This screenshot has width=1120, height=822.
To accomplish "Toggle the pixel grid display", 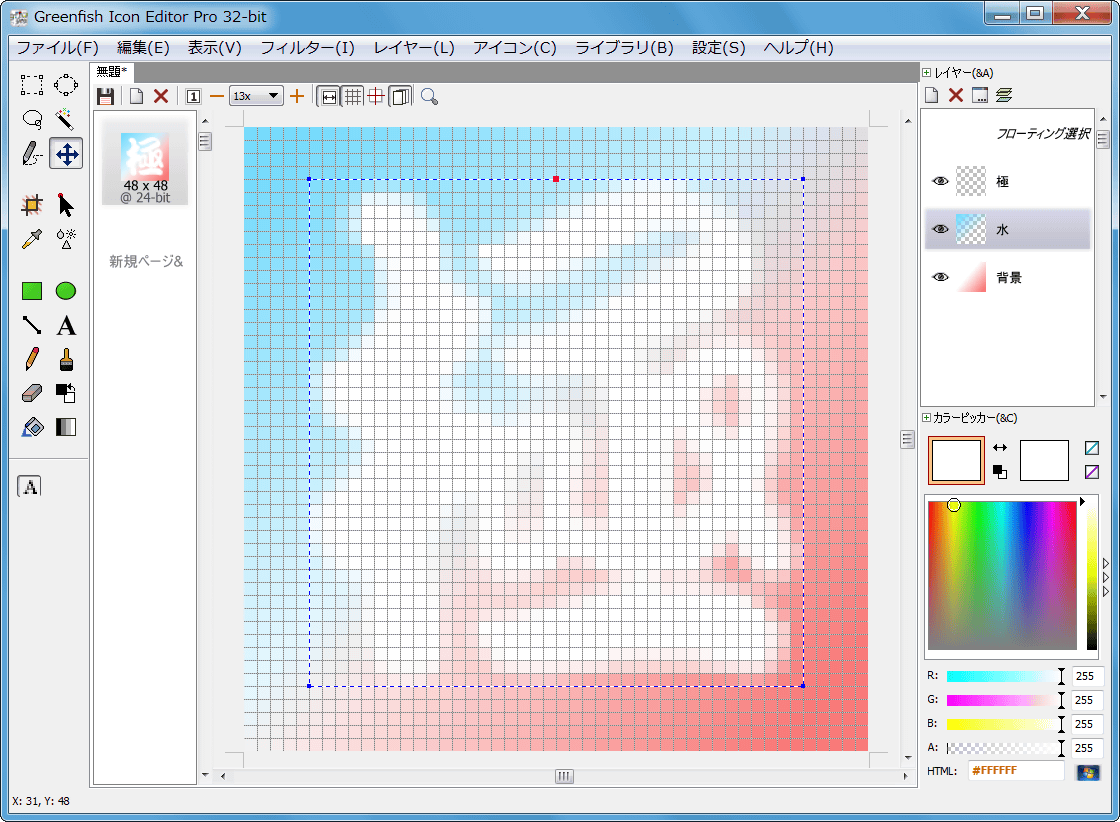I will (353, 96).
